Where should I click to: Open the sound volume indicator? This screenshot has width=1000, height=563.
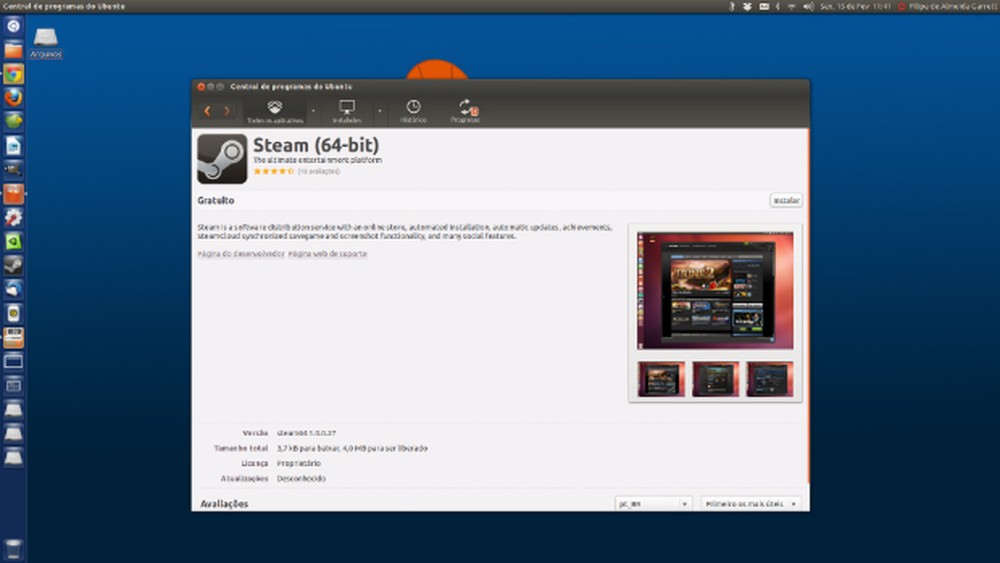[x=808, y=6]
